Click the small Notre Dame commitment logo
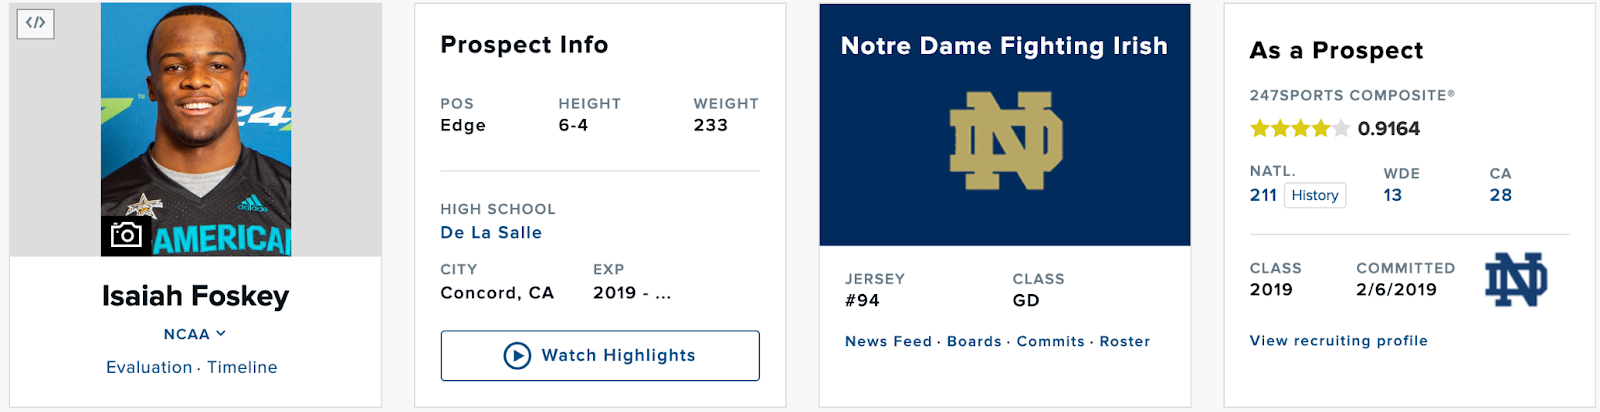Image resolution: width=1600 pixels, height=412 pixels. point(1516,279)
